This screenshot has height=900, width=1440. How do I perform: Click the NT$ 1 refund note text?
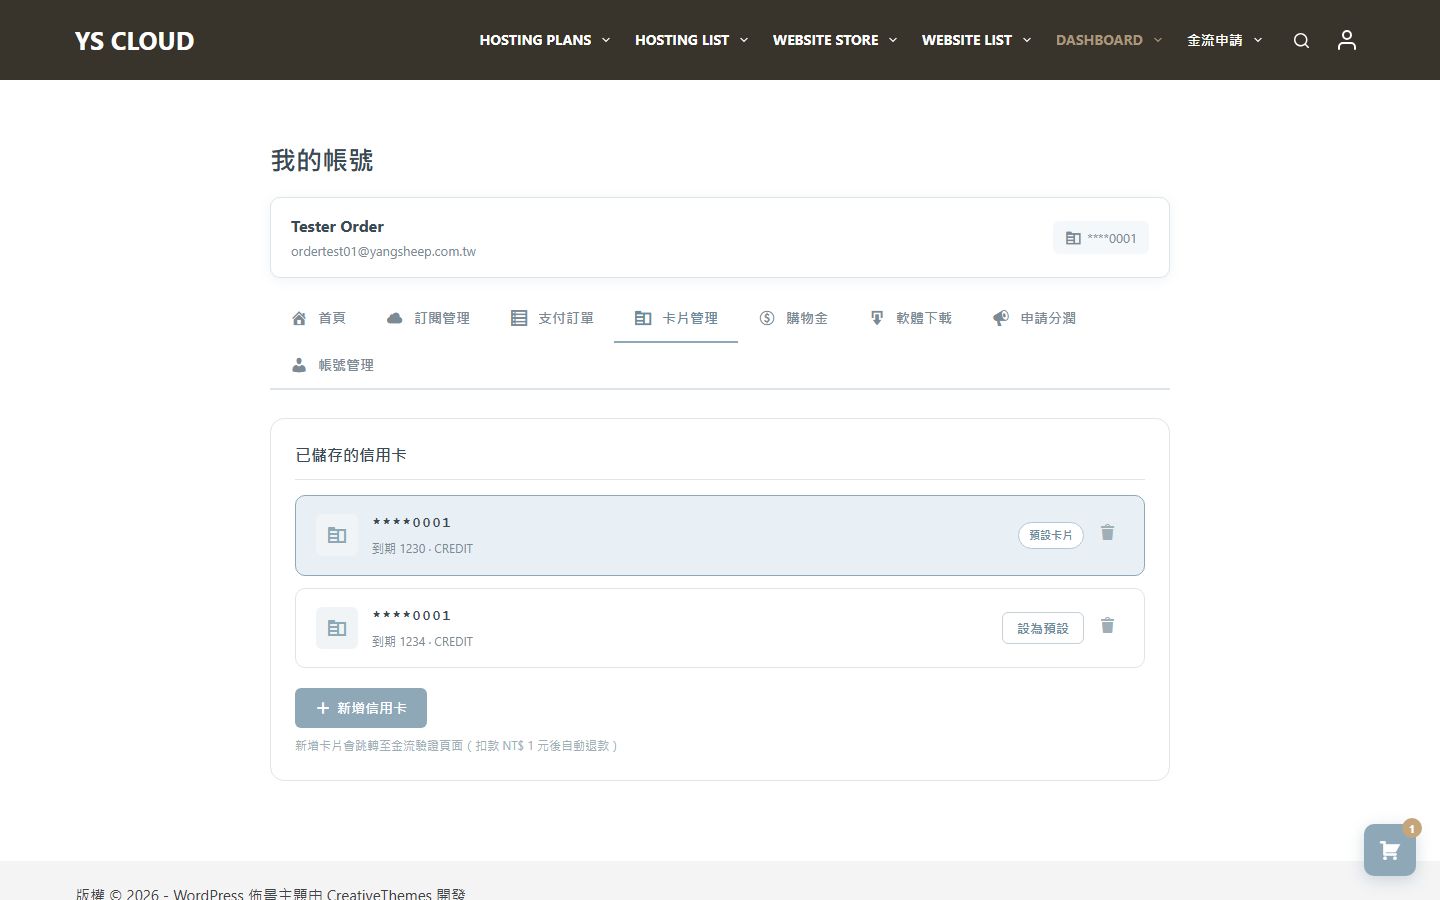point(456,746)
